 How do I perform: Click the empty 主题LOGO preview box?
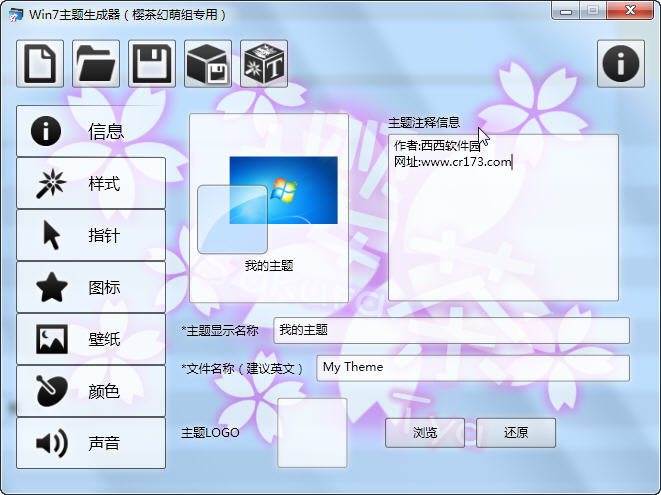[312, 433]
